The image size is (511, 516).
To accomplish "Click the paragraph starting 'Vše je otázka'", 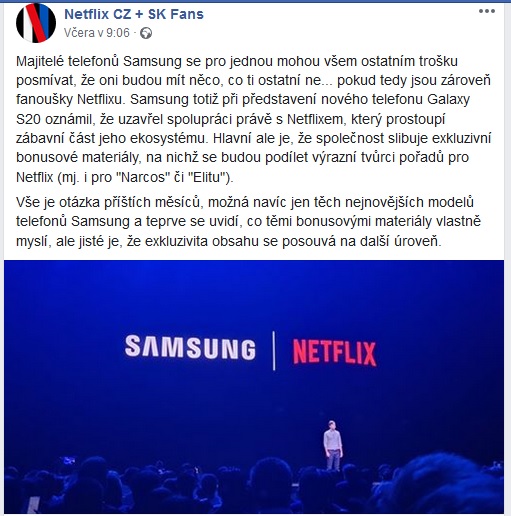I will 249,222.
